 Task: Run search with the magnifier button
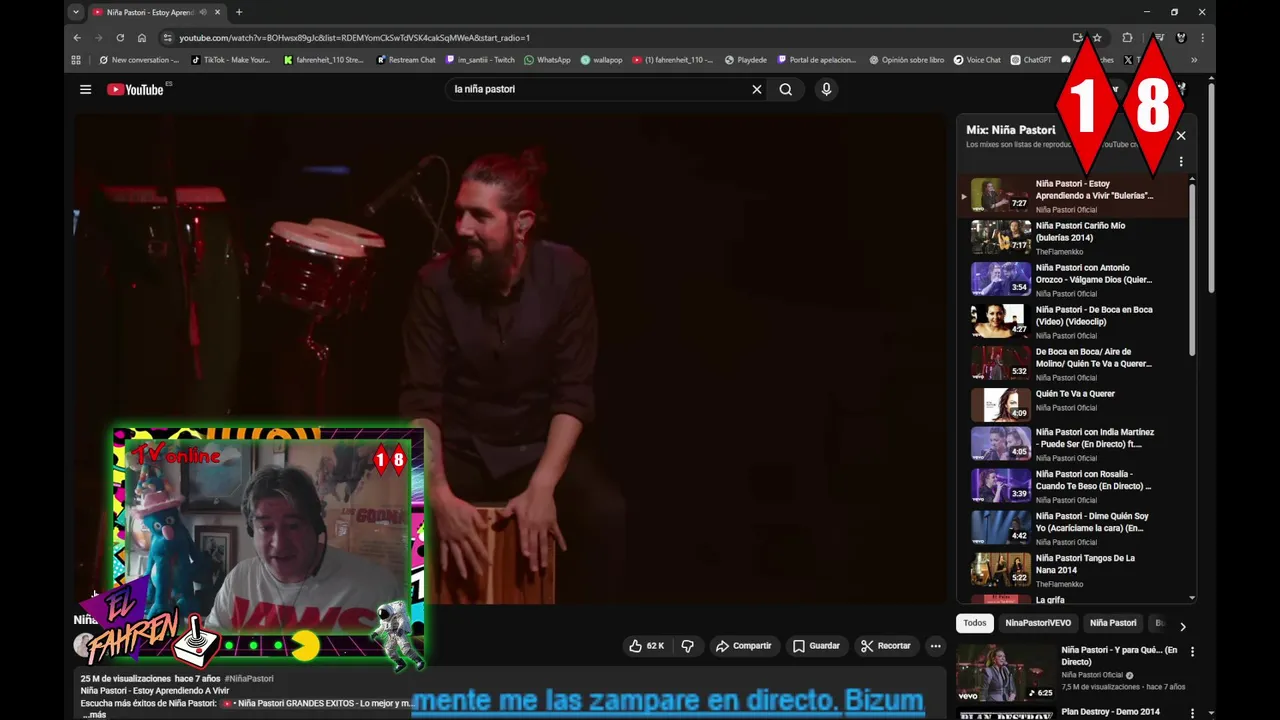tap(786, 89)
